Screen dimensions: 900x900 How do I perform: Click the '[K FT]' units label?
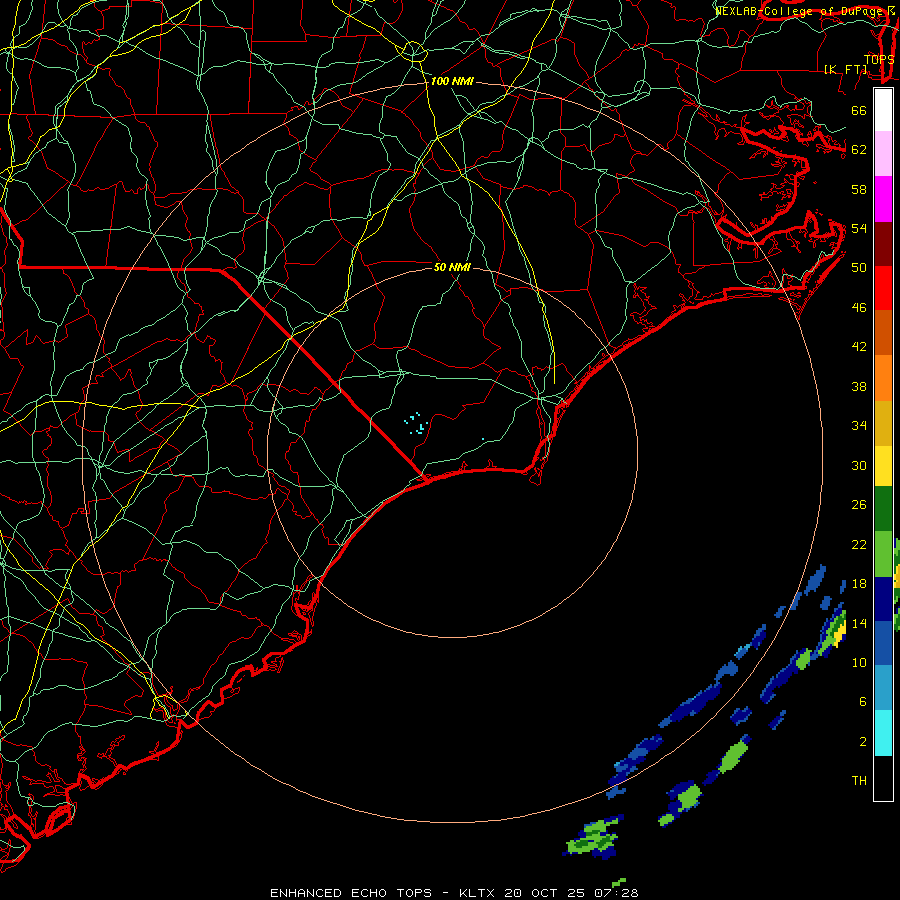845,69
